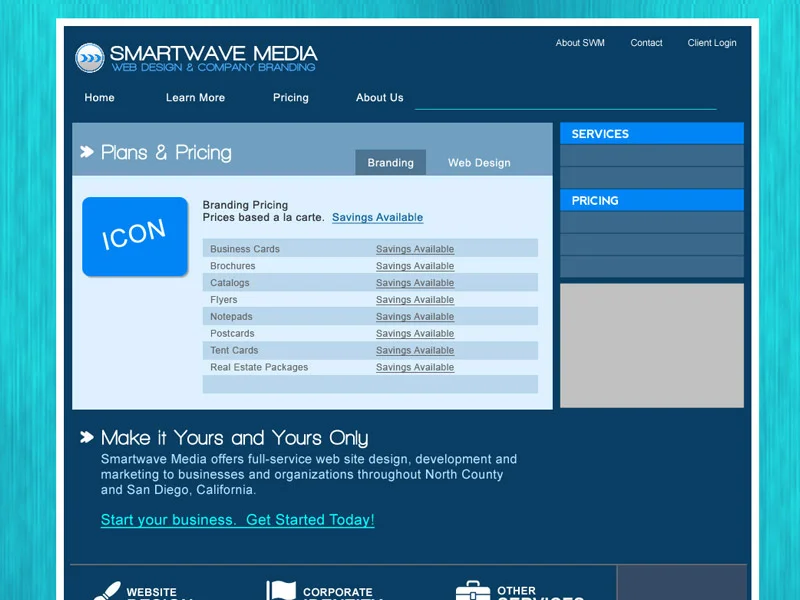Click Savings Available for Brochures

415,266
